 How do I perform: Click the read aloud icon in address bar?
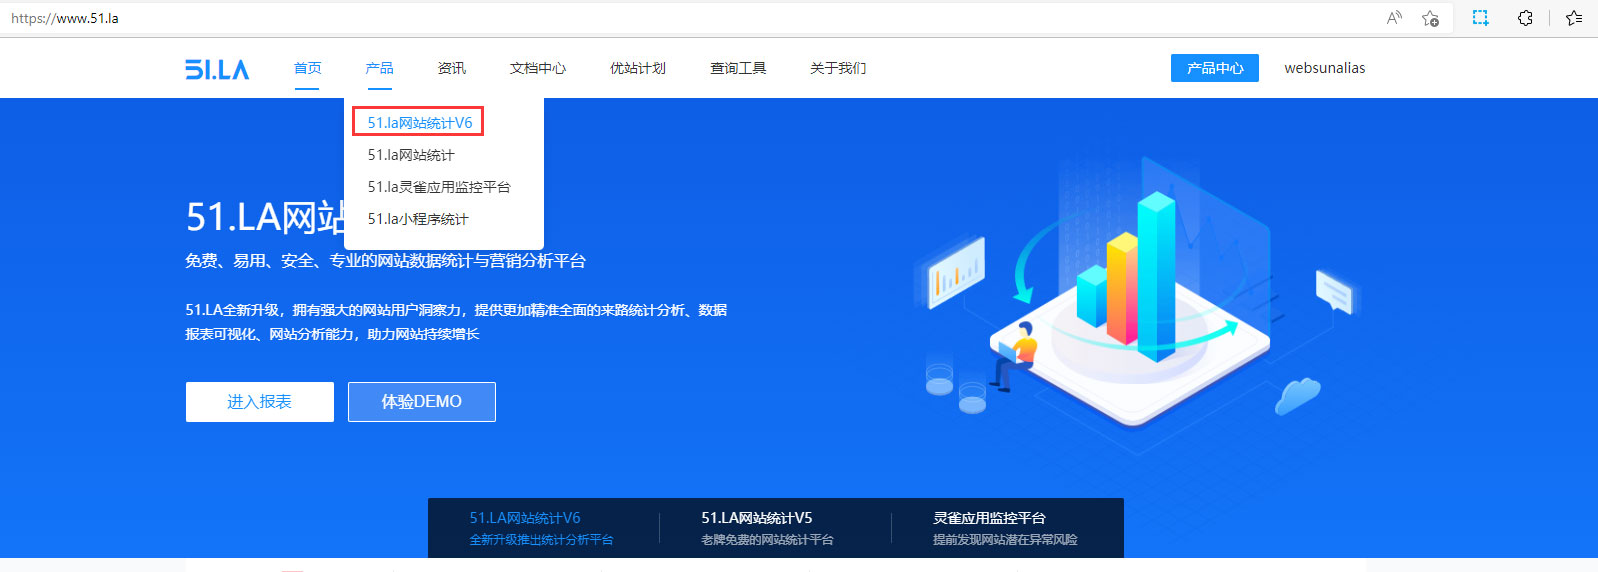pyautogui.click(x=1394, y=18)
